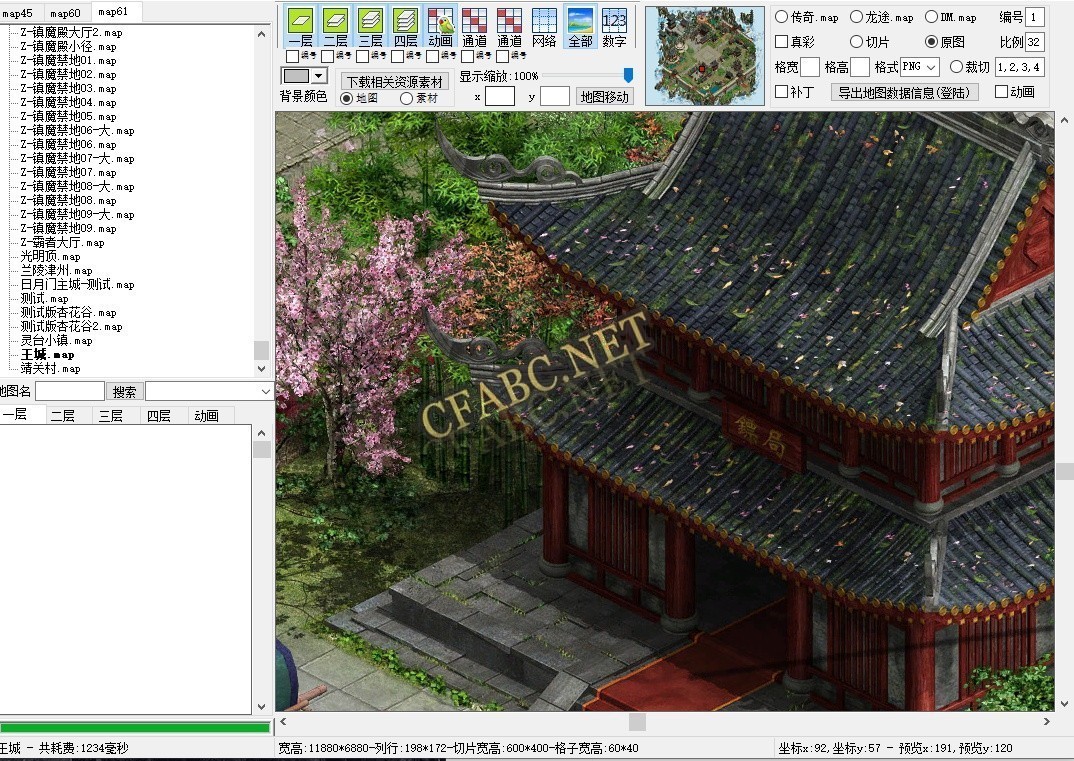The image size is (1074, 761).
Task: Switch to the map61 tab
Action: 113,12
